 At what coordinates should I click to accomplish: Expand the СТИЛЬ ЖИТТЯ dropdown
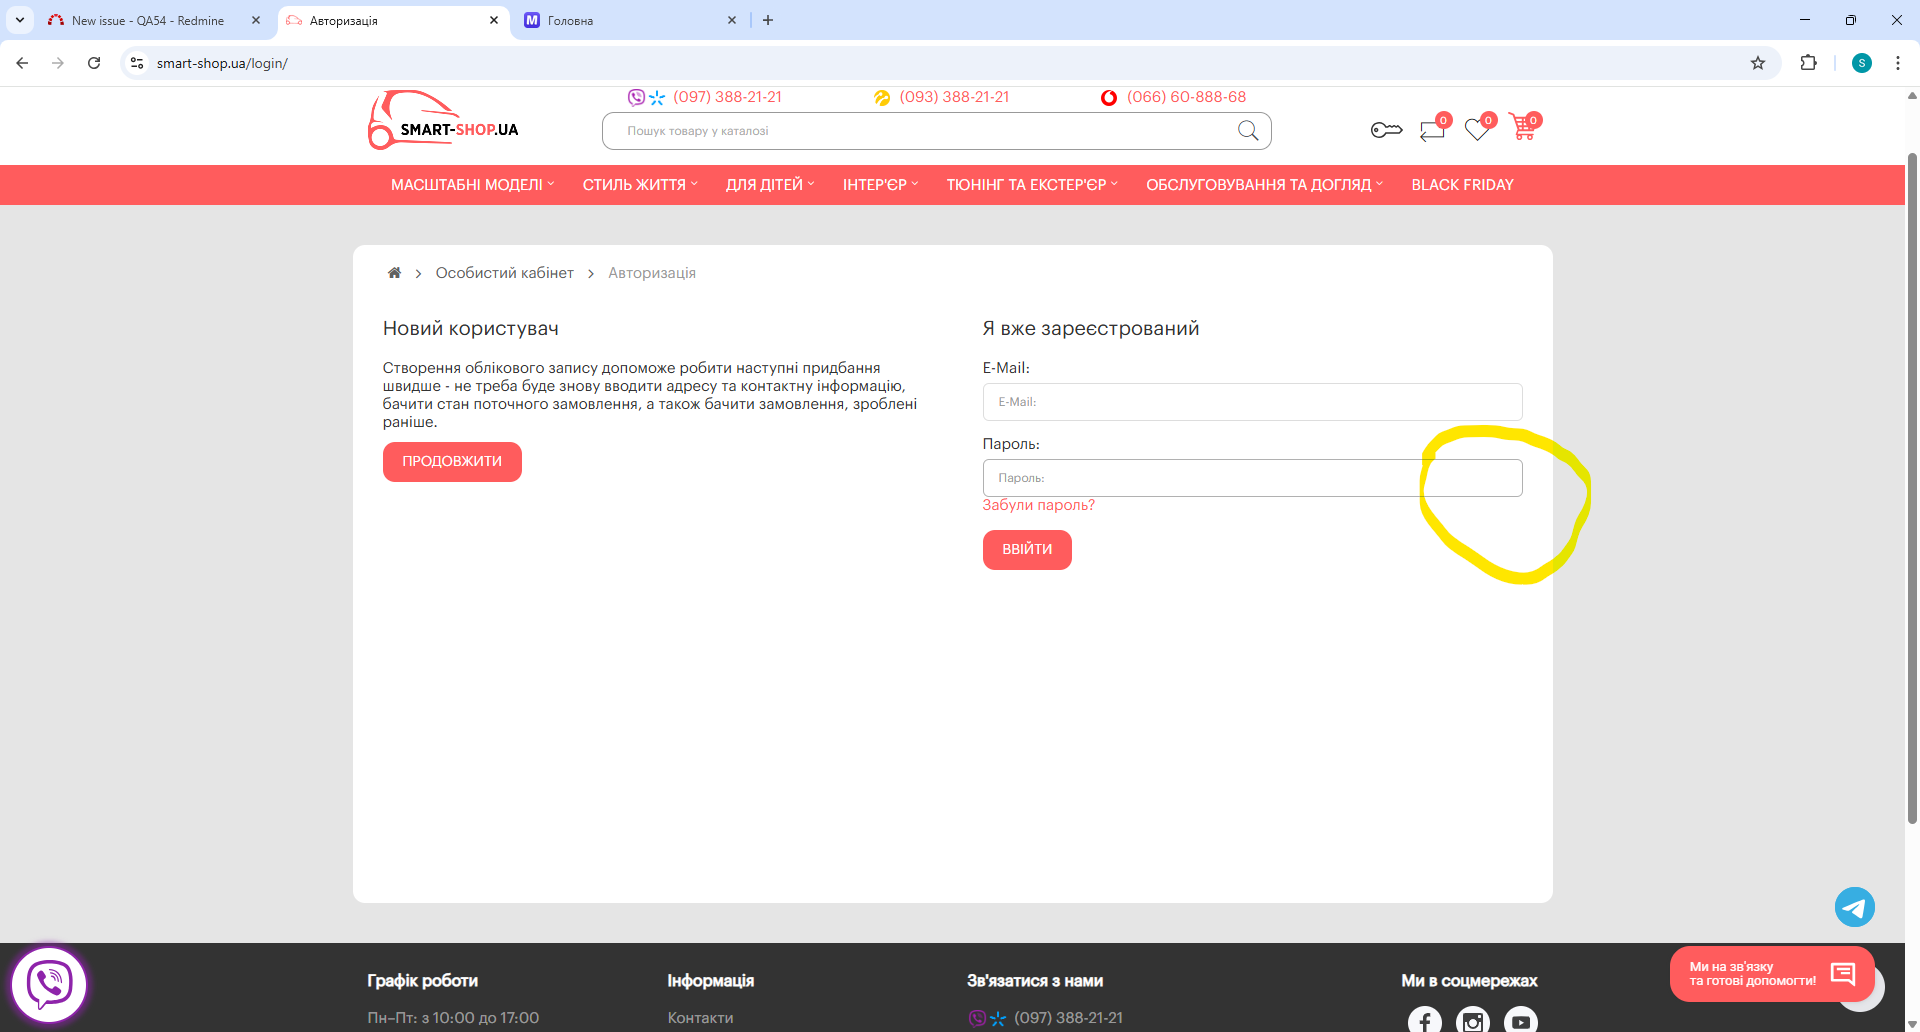[x=640, y=185]
